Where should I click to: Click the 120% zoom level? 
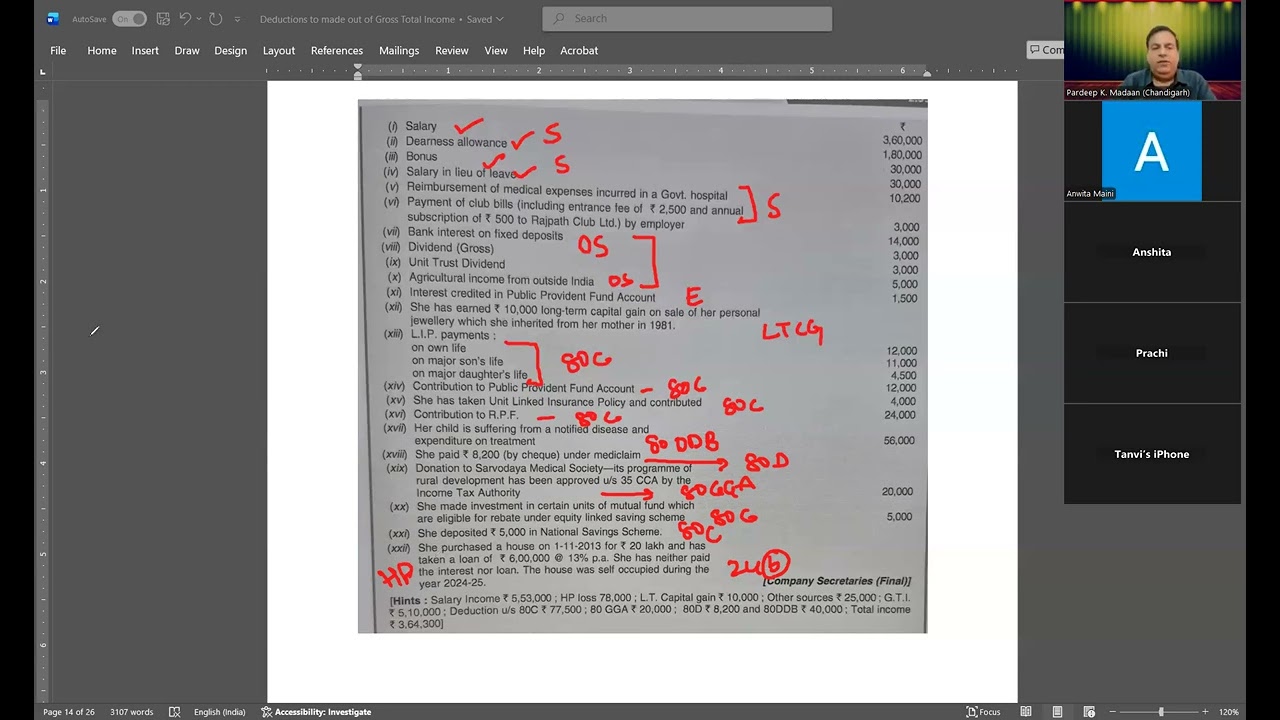(1228, 712)
